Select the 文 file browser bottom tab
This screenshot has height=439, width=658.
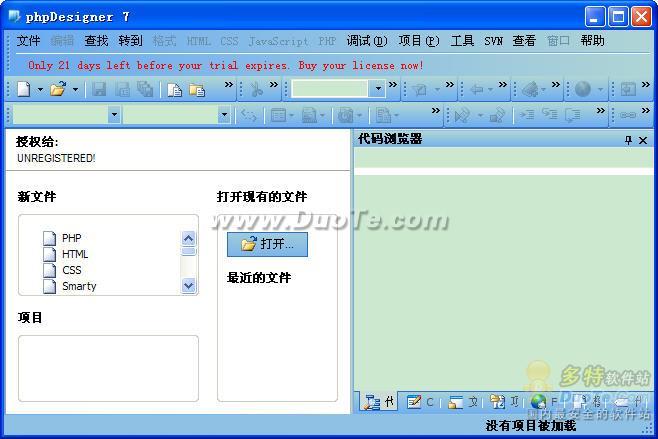462,402
